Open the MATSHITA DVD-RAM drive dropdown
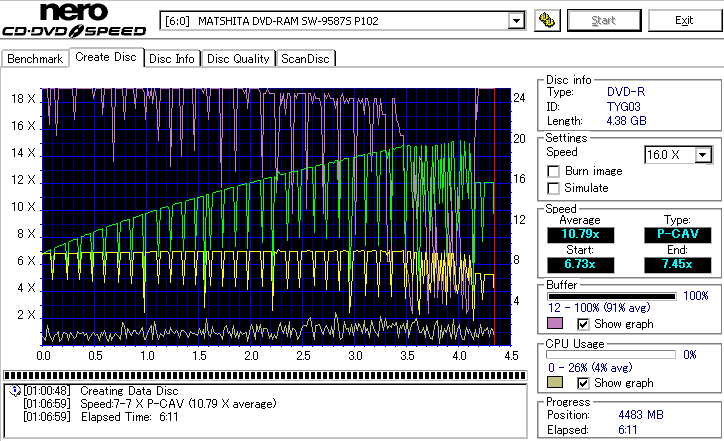This screenshot has width=724, height=441. 516,21
